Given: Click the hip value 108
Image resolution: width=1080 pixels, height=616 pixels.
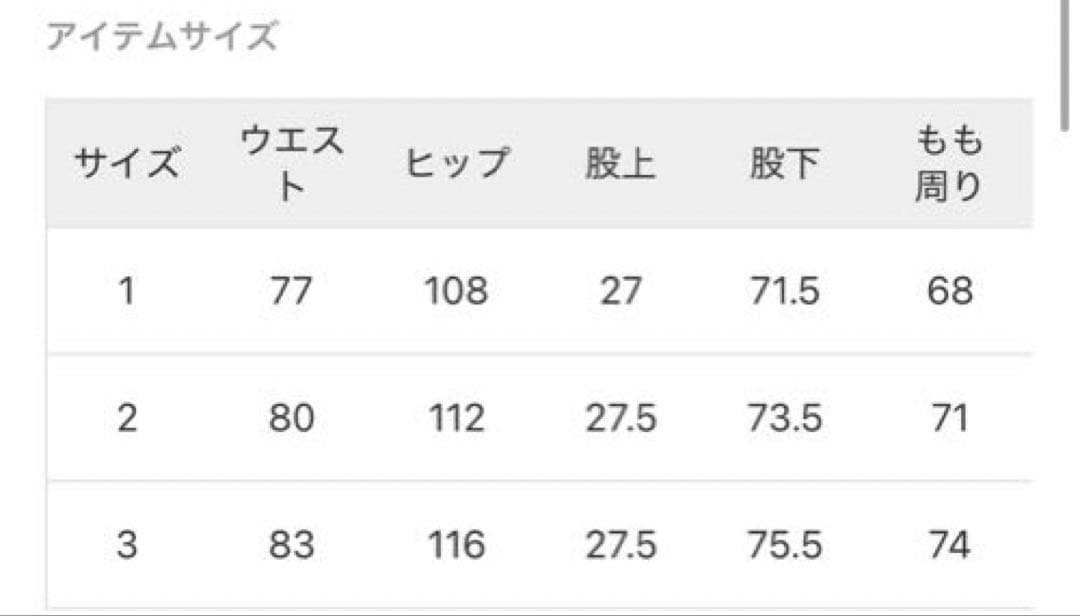Looking at the screenshot, I should [x=456, y=292].
